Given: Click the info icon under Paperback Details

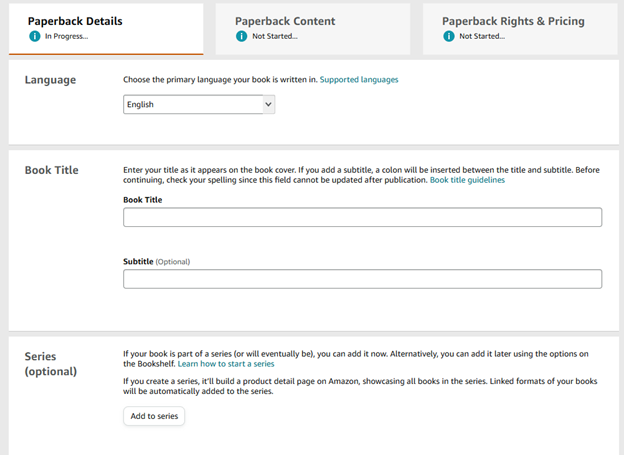Looking at the screenshot, I should pyautogui.click(x=35, y=36).
